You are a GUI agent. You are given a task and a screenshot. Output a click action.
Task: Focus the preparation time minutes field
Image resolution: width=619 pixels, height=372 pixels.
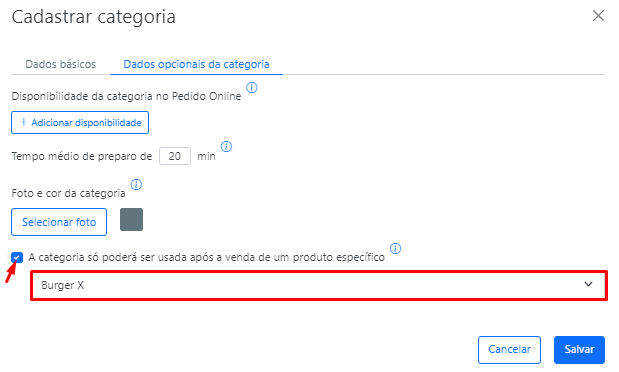175,156
